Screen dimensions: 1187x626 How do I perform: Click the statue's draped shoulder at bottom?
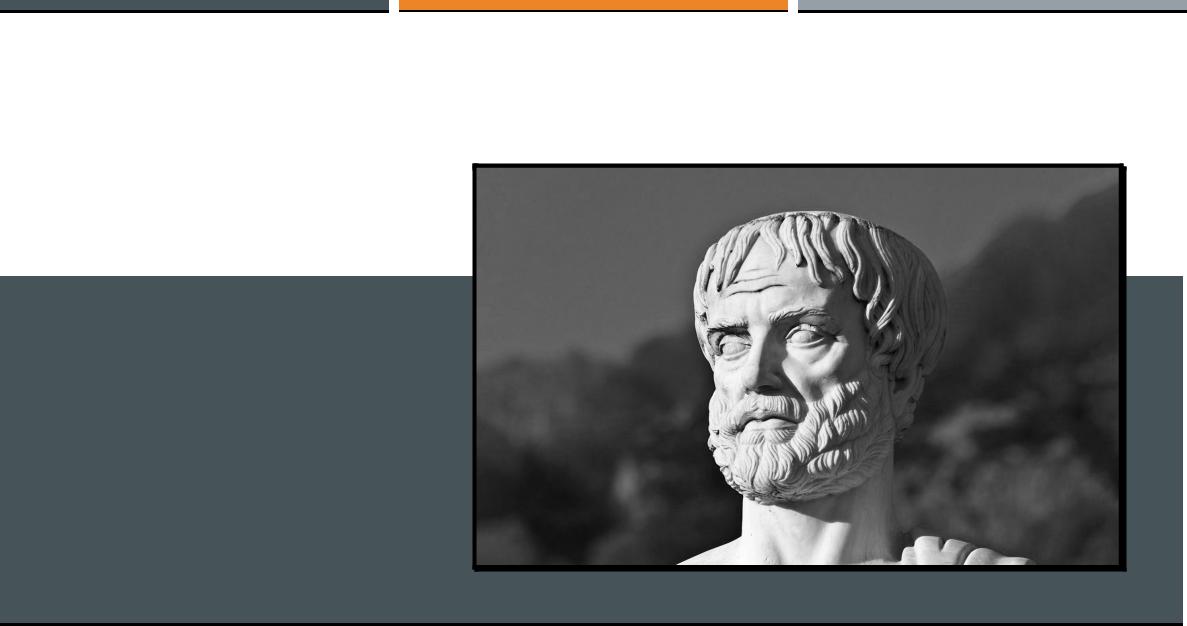coord(961,552)
